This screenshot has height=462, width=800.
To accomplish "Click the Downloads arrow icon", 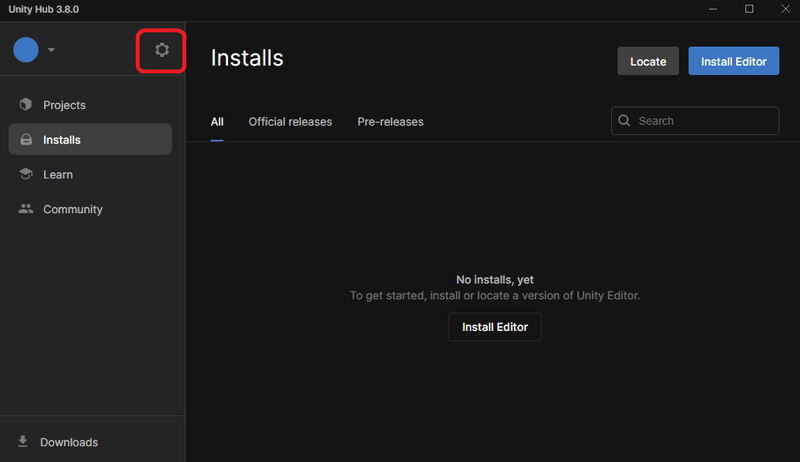I will [x=22, y=442].
